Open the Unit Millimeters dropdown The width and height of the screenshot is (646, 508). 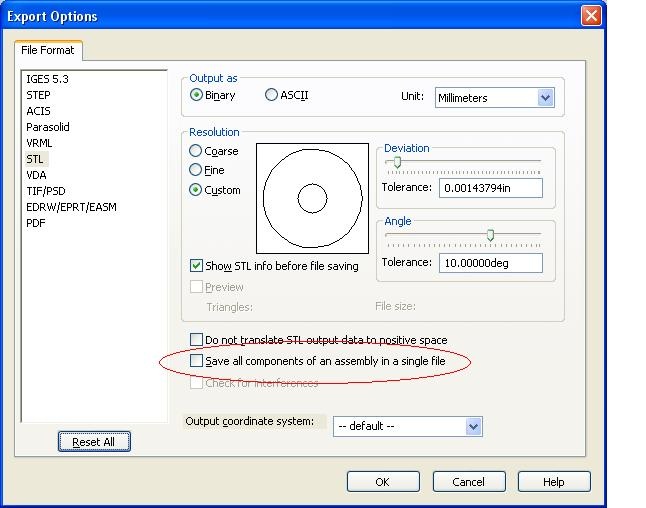click(x=494, y=98)
